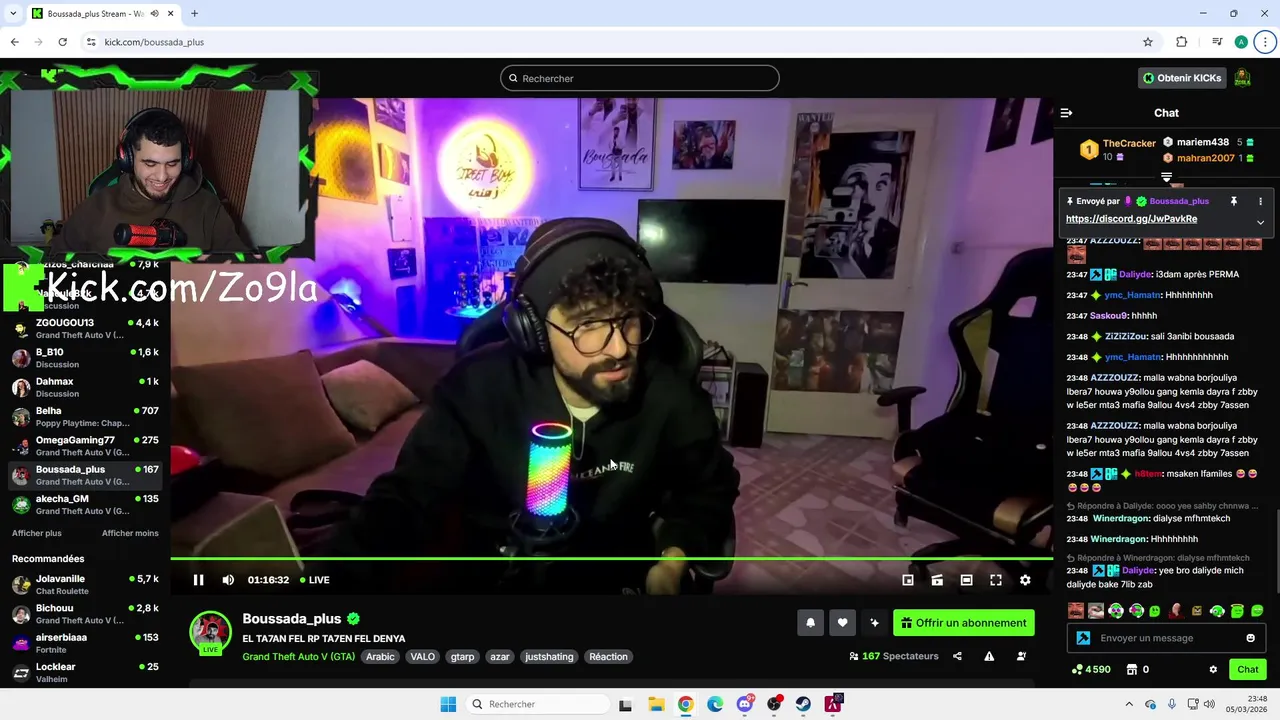Select the azar tag
Viewport: 1280px width, 720px height.
coord(500,657)
